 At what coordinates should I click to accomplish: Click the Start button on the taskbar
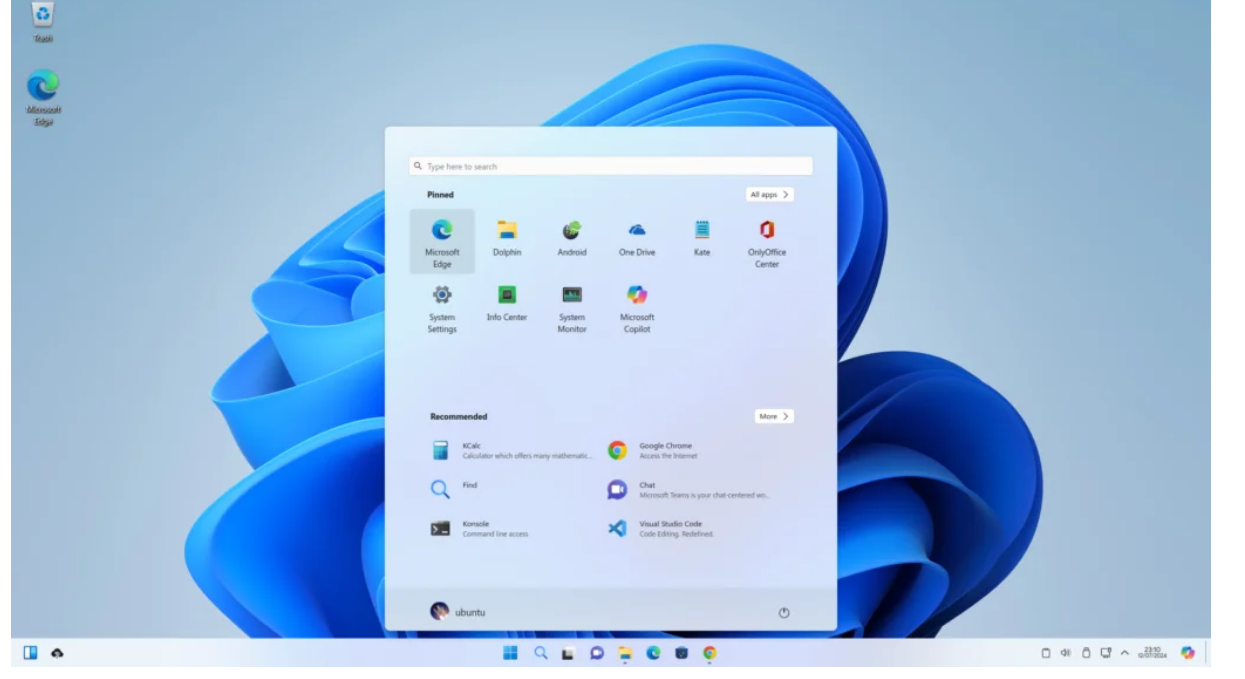click(511, 653)
